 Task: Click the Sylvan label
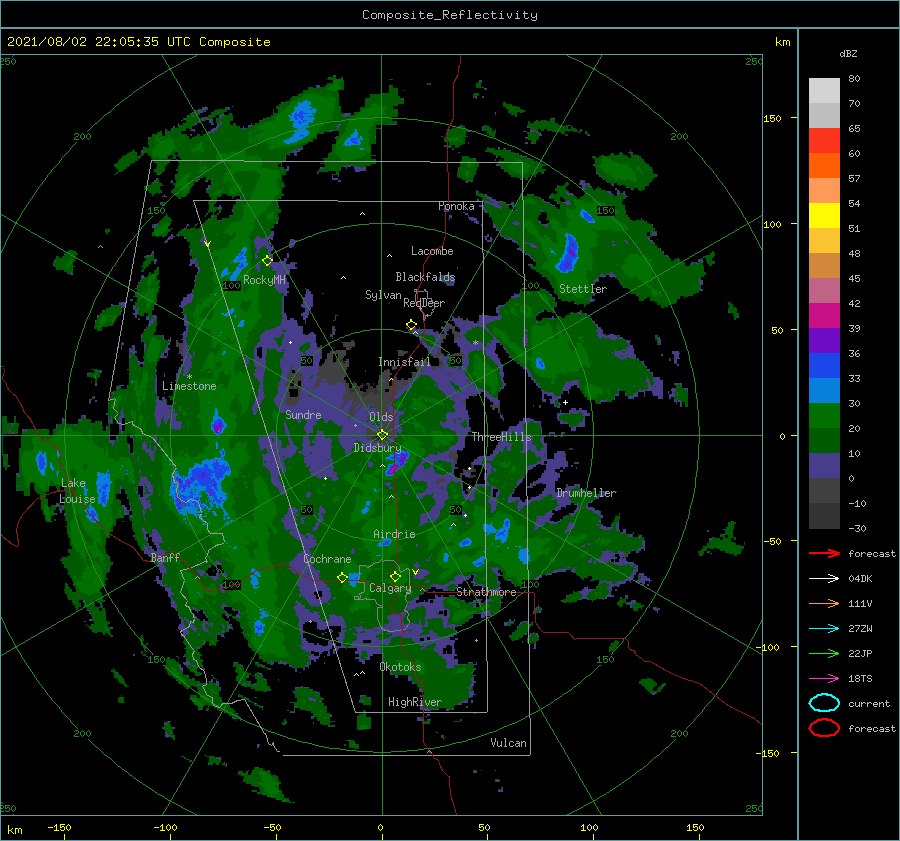(x=383, y=295)
